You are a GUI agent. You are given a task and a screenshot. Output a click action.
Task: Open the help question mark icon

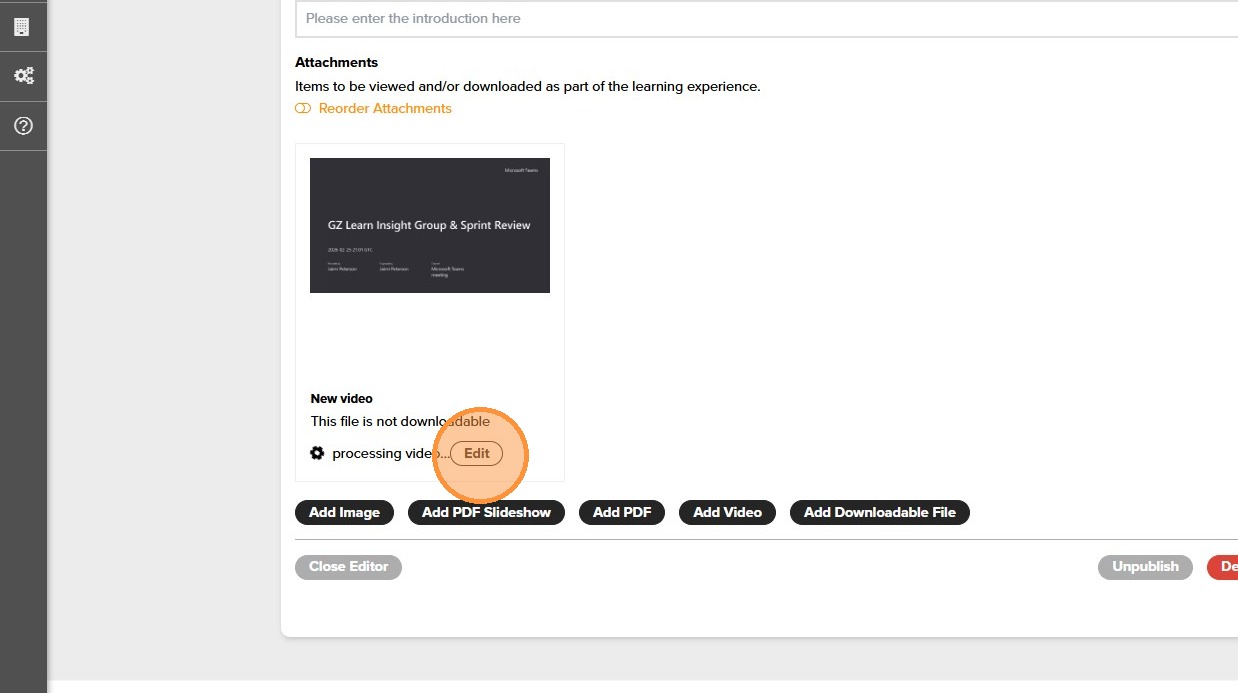tap(23, 126)
